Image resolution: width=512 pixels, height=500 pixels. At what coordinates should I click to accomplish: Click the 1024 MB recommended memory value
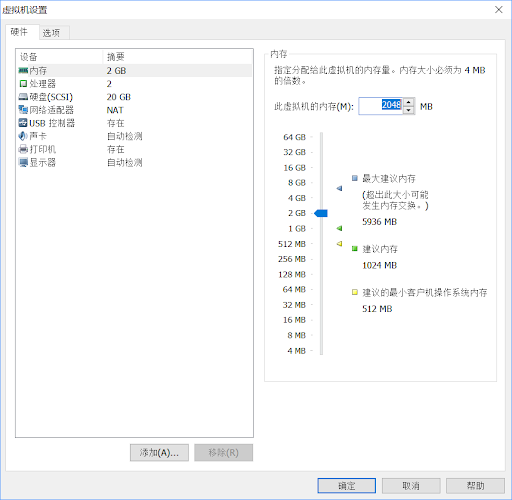point(379,265)
